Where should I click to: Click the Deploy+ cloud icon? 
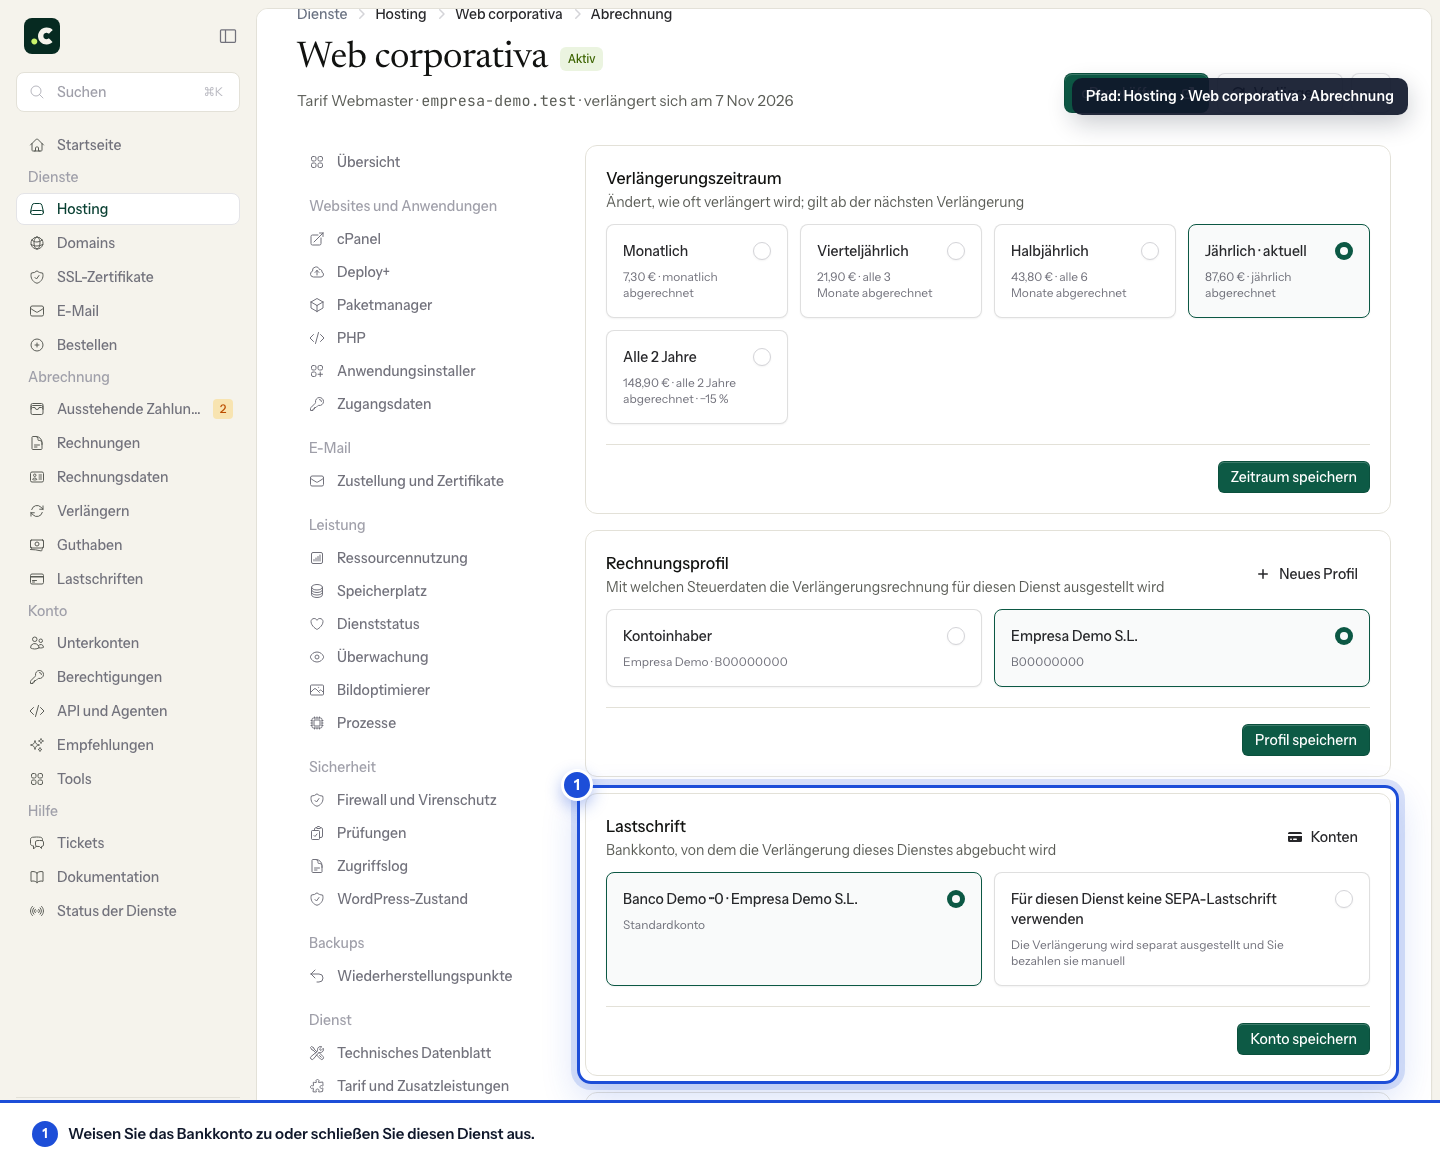tap(317, 272)
